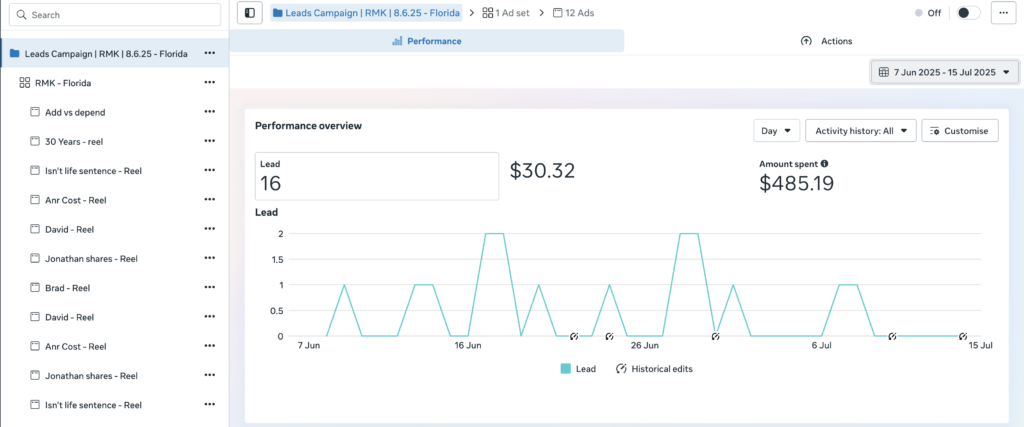Select the Lead metric card showing 16
Viewport: 1024px width, 427px height.
pos(375,176)
